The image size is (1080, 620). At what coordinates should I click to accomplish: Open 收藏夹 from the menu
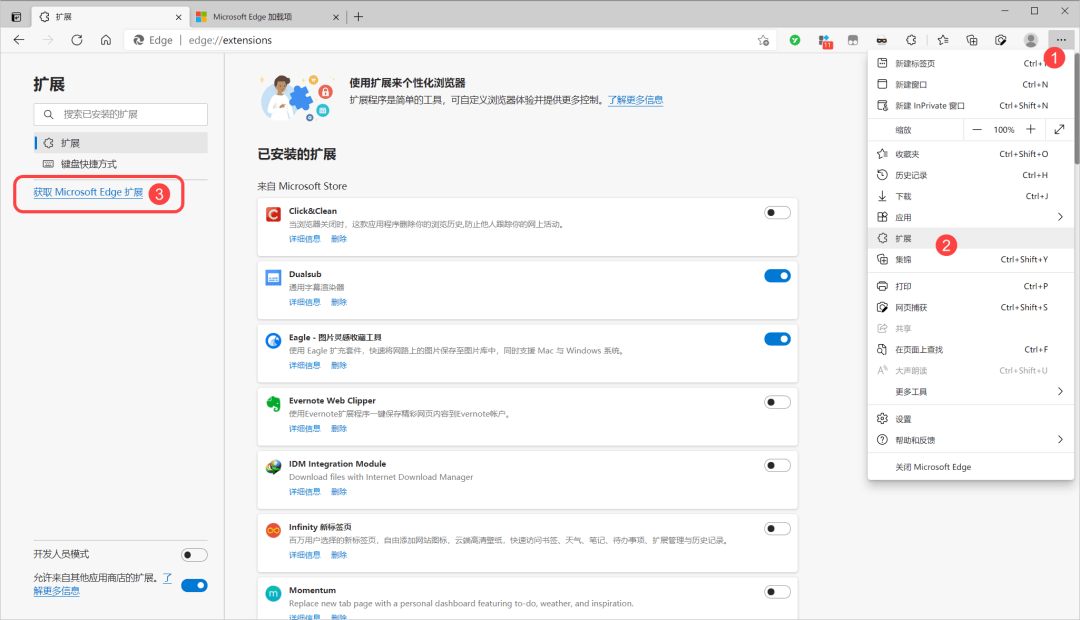970,154
